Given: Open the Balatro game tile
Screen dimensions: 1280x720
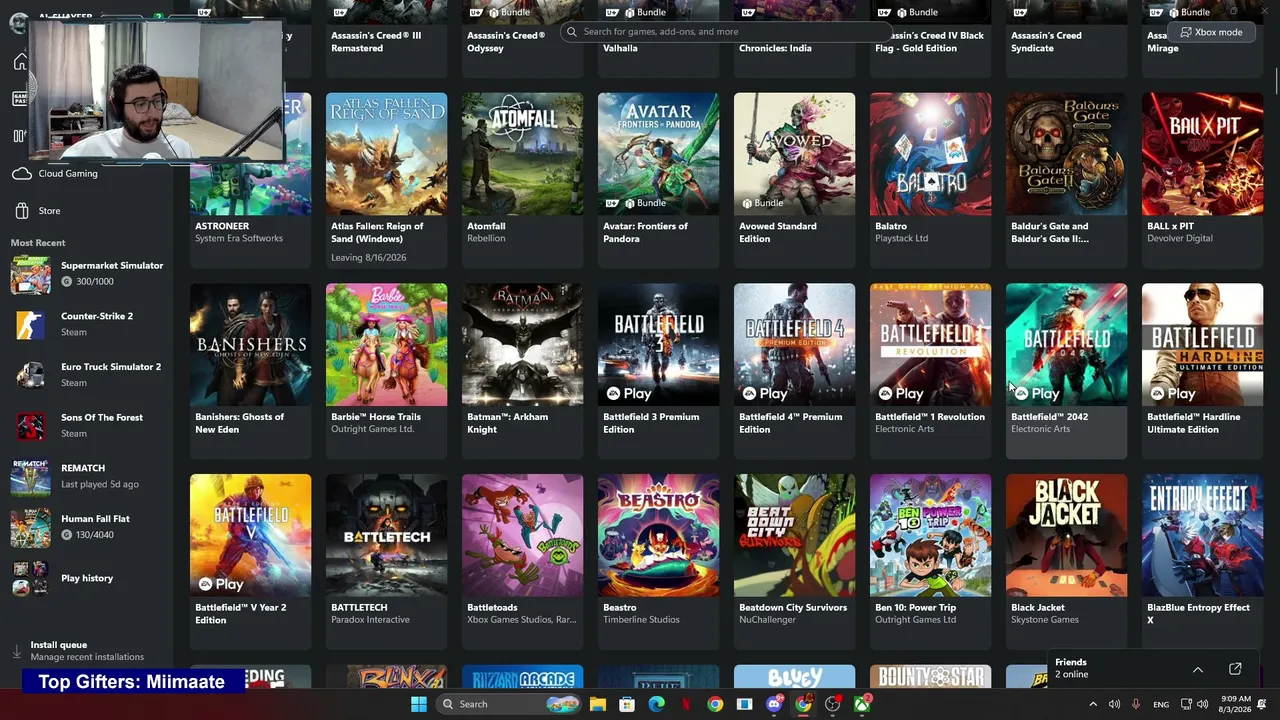Looking at the screenshot, I should click(930, 180).
